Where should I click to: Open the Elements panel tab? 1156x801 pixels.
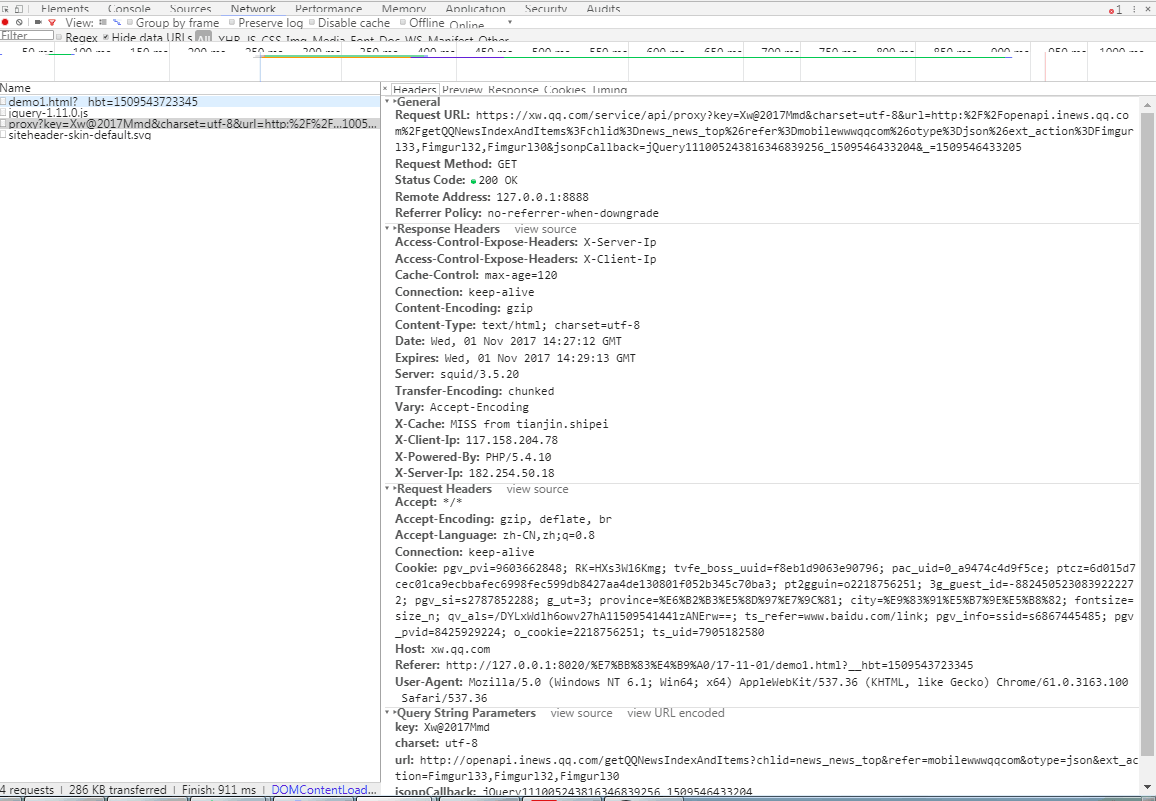click(x=65, y=9)
